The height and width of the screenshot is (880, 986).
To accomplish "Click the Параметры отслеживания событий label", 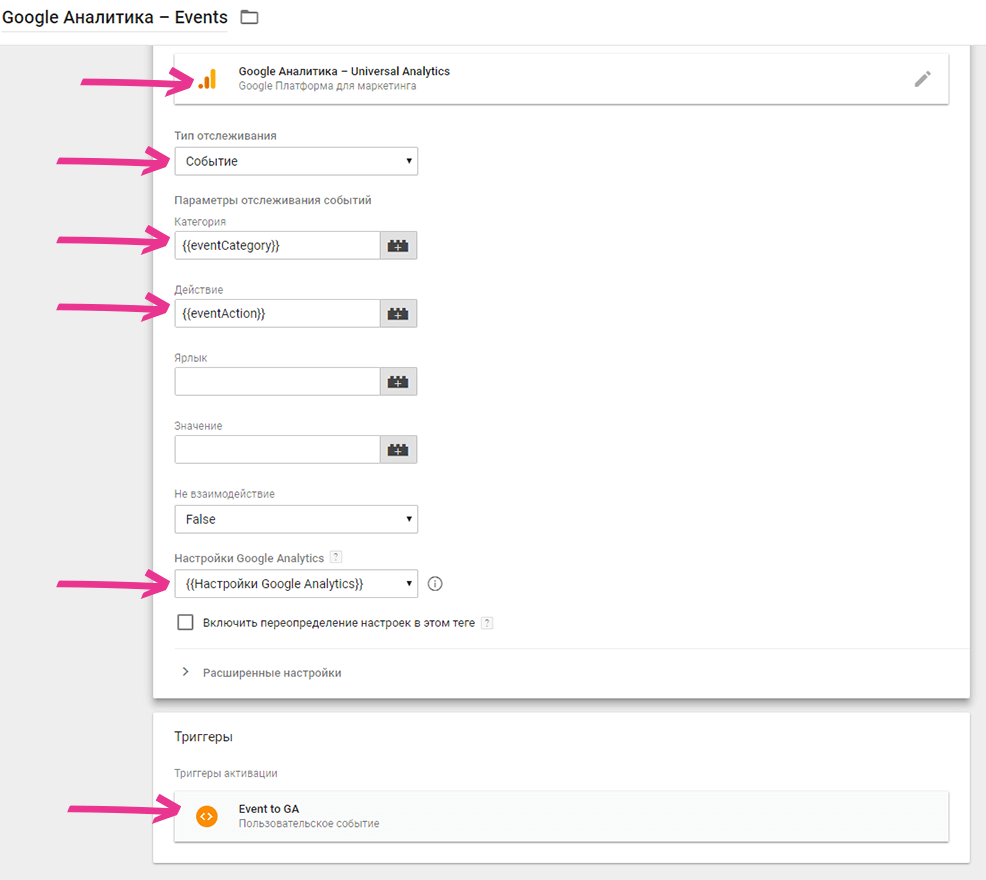I will click(273, 200).
